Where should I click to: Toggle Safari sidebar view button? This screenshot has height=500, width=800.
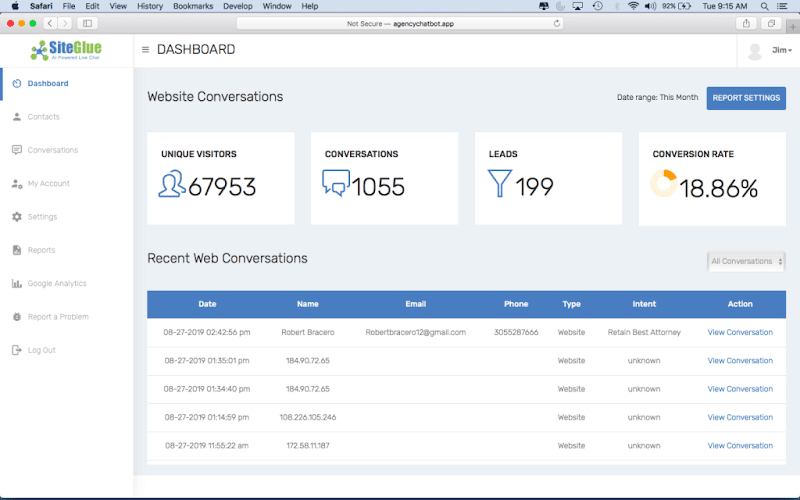(x=87, y=23)
